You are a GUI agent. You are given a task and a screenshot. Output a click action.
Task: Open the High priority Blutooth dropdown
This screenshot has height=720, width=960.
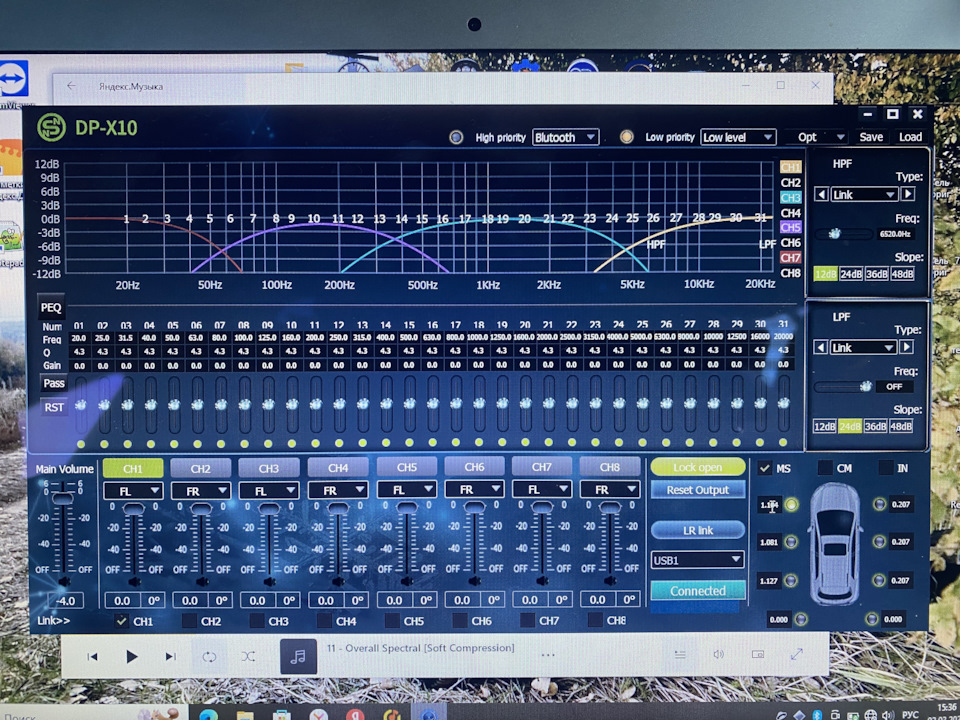(565, 137)
